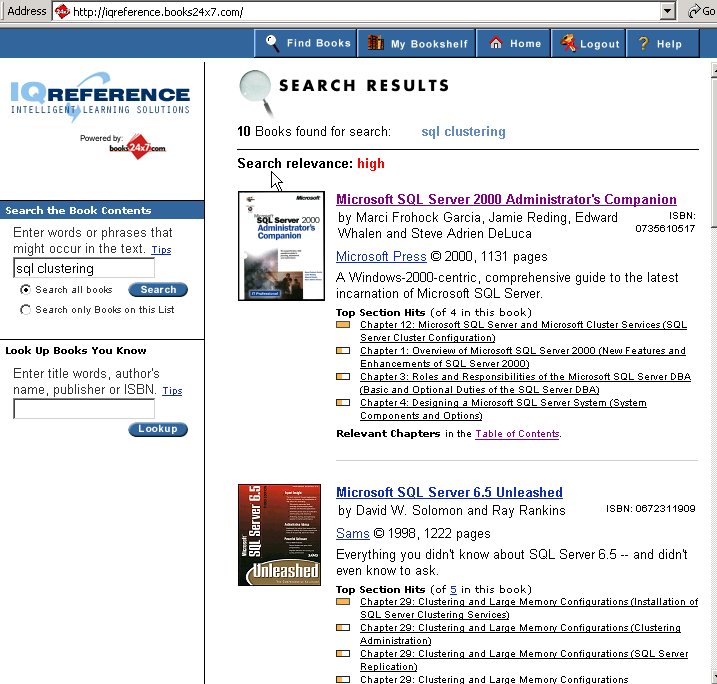Choose Logout in the navigation bar
The width and height of the screenshot is (717, 684).
point(589,43)
